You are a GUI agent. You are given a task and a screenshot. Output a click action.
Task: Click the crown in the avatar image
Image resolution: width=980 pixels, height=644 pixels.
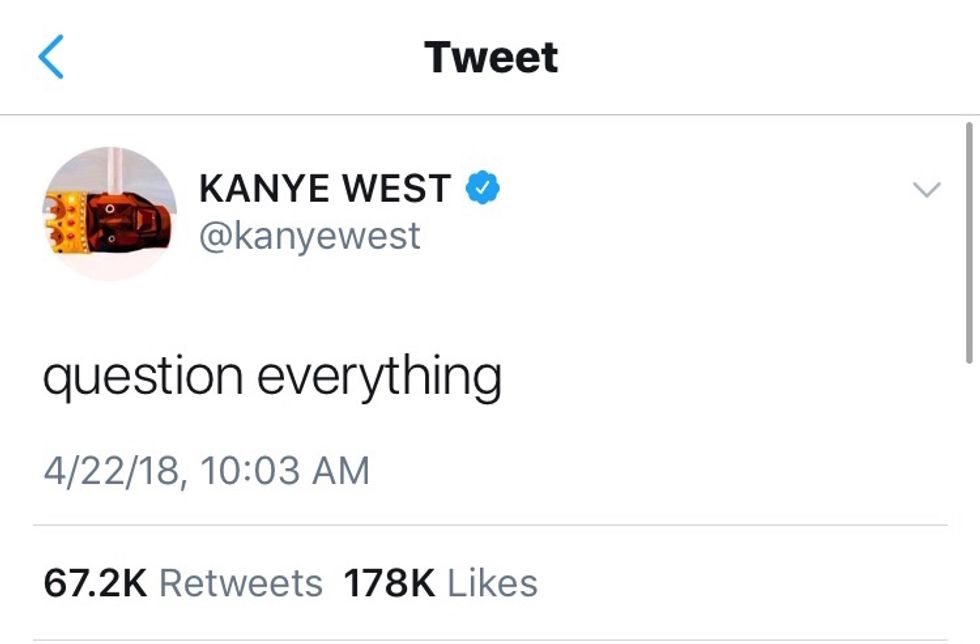[64, 223]
